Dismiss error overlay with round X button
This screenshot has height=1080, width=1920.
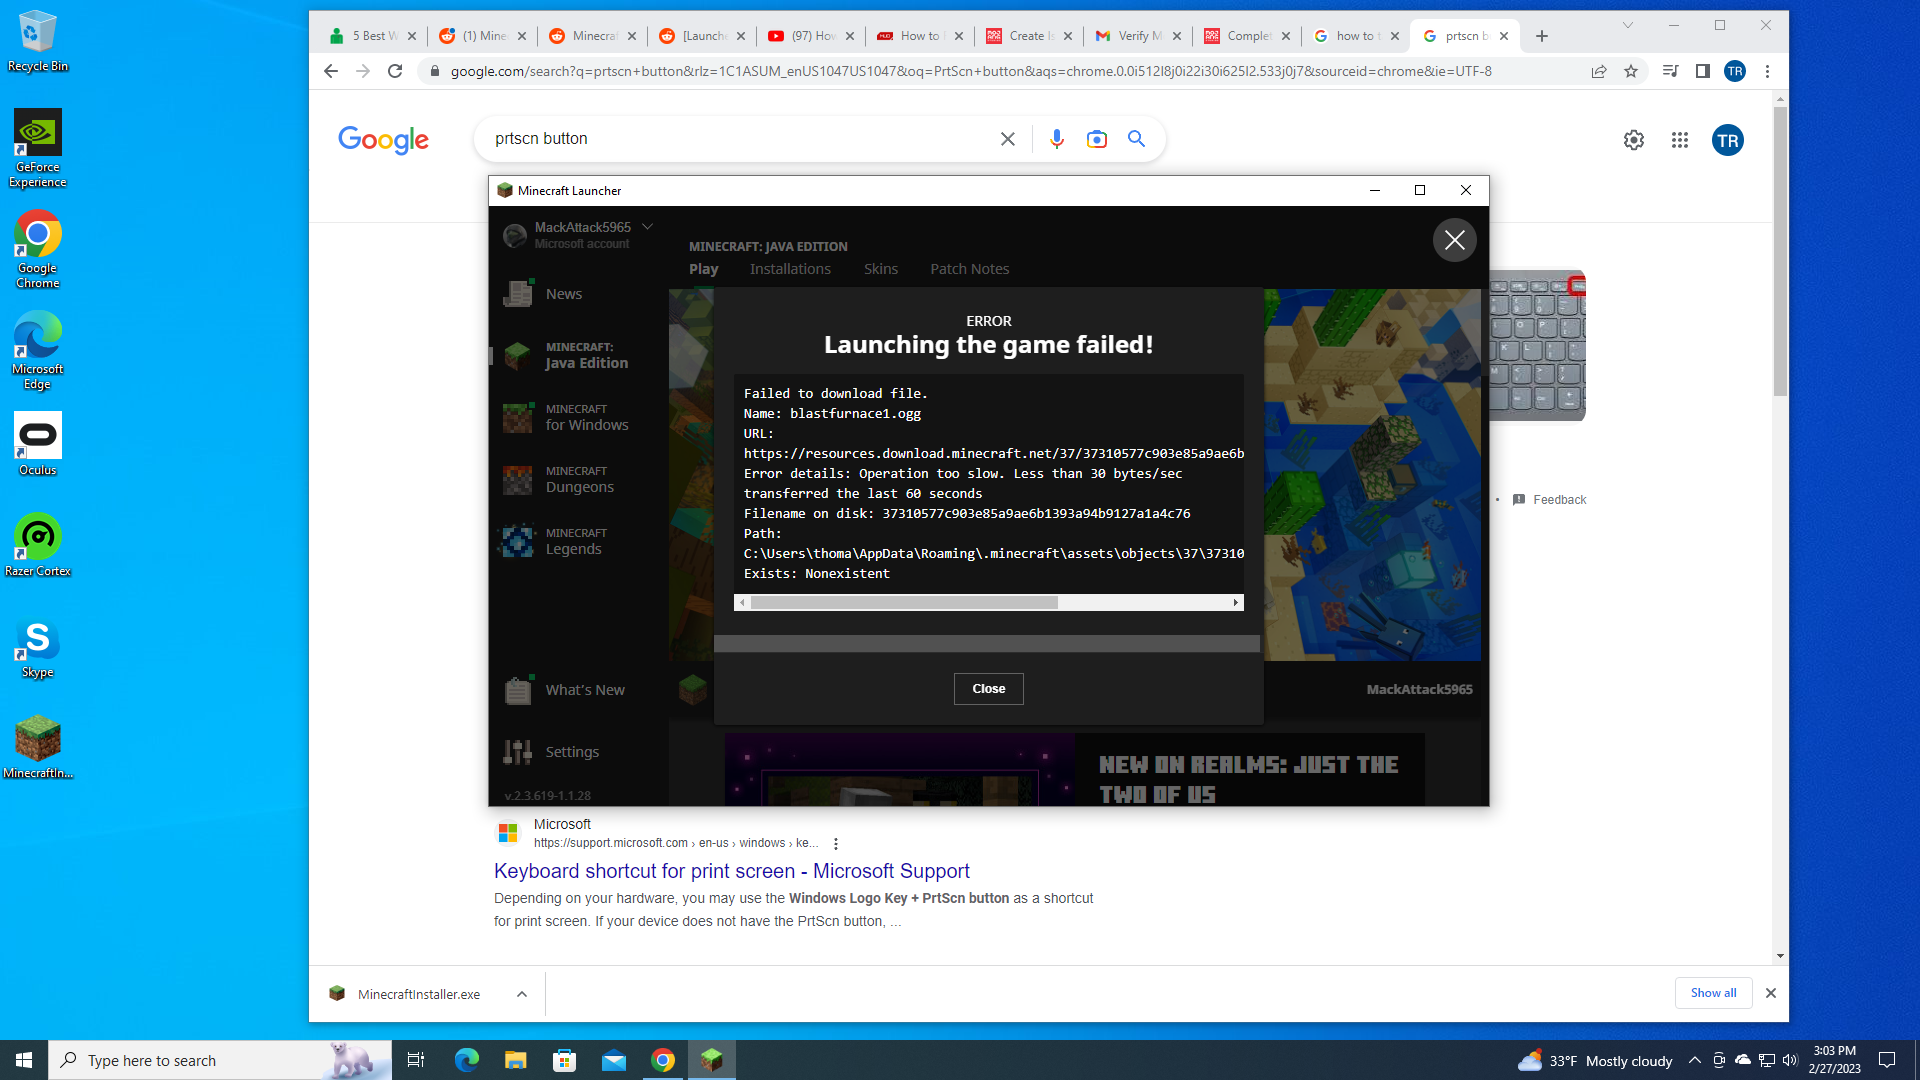coord(1454,240)
